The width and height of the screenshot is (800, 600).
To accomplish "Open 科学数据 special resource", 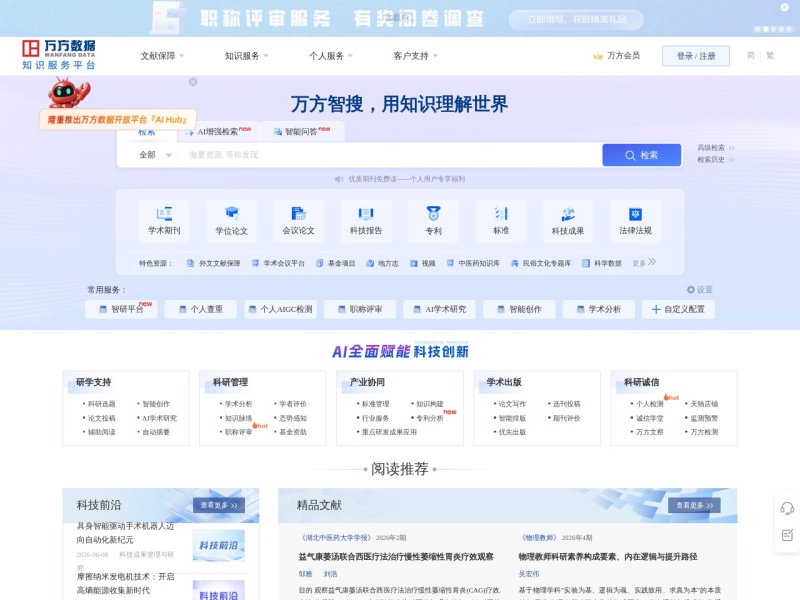I will click(x=602, y=263).
